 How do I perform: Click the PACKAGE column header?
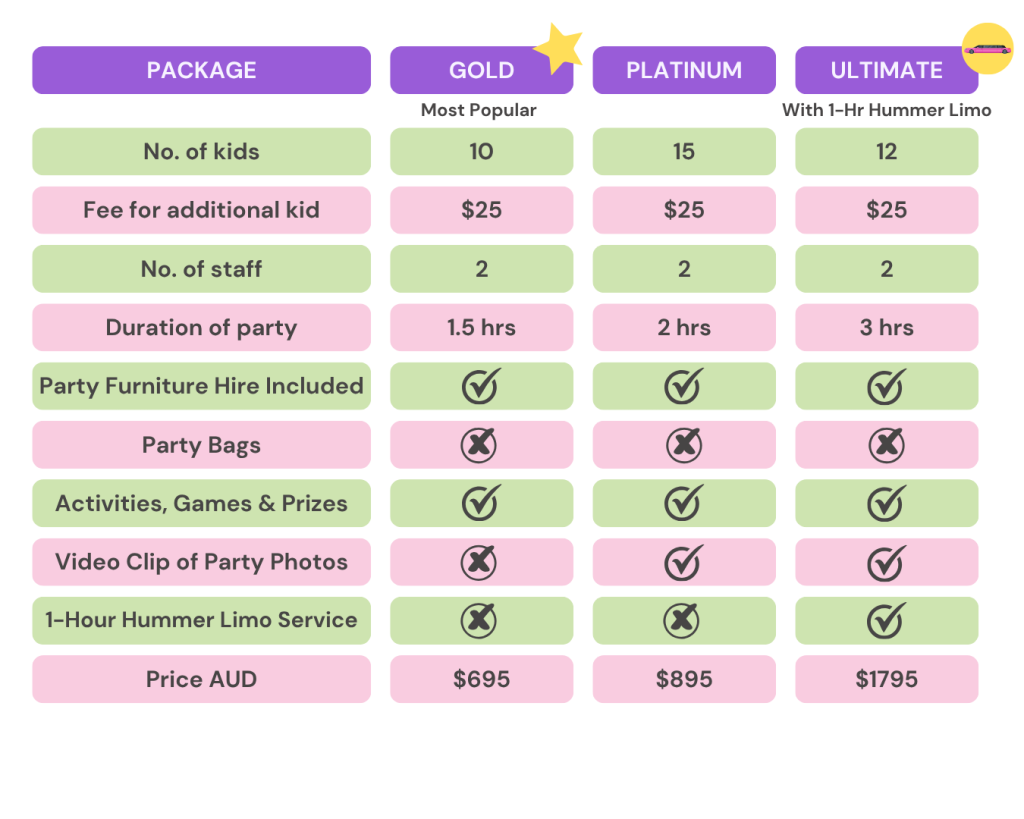[201, 70]
